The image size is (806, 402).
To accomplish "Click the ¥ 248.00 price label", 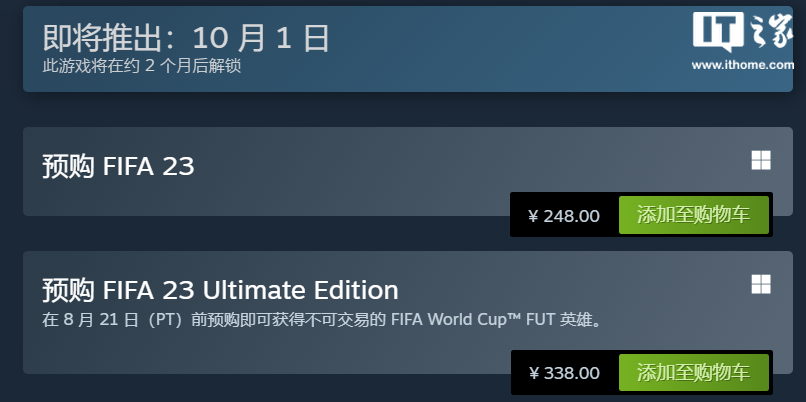I will pos(564,215).
